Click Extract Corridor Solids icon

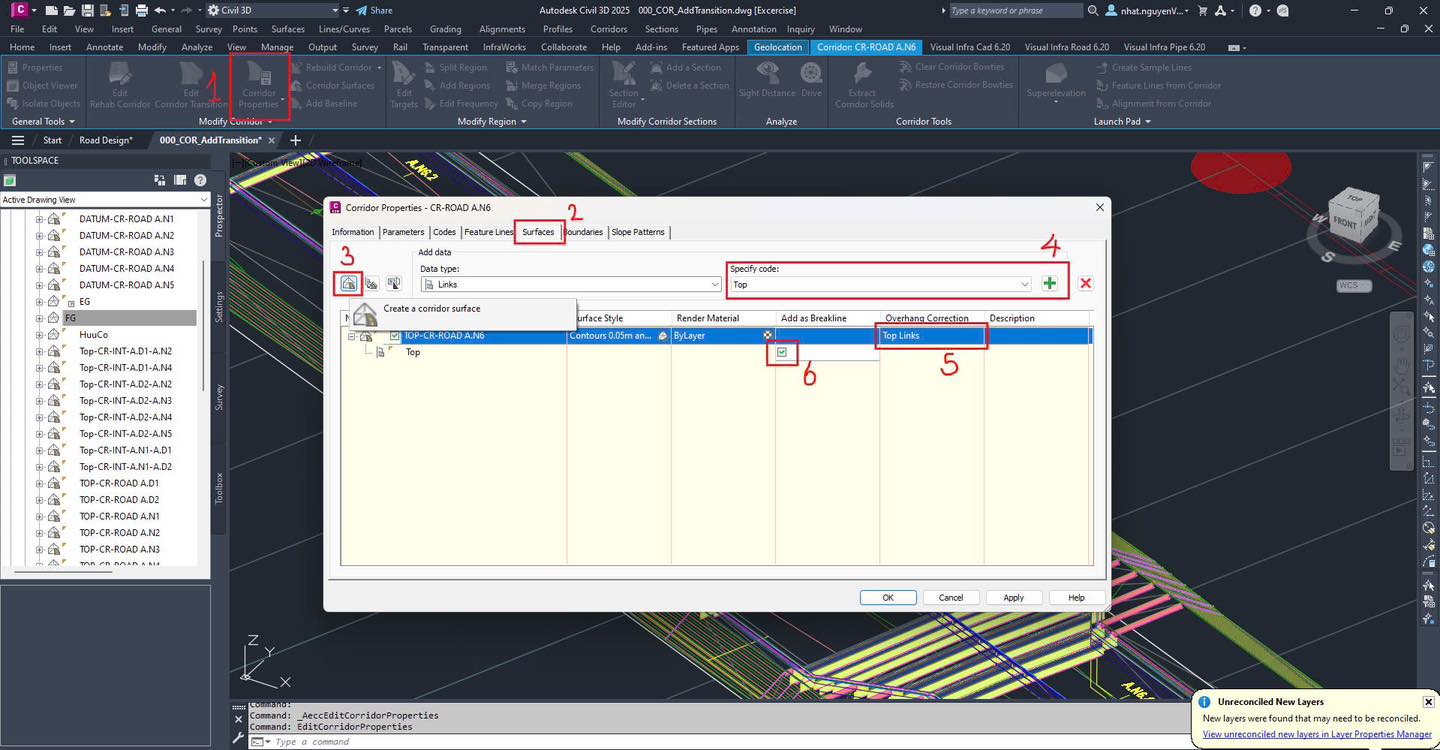click(863, 84)
